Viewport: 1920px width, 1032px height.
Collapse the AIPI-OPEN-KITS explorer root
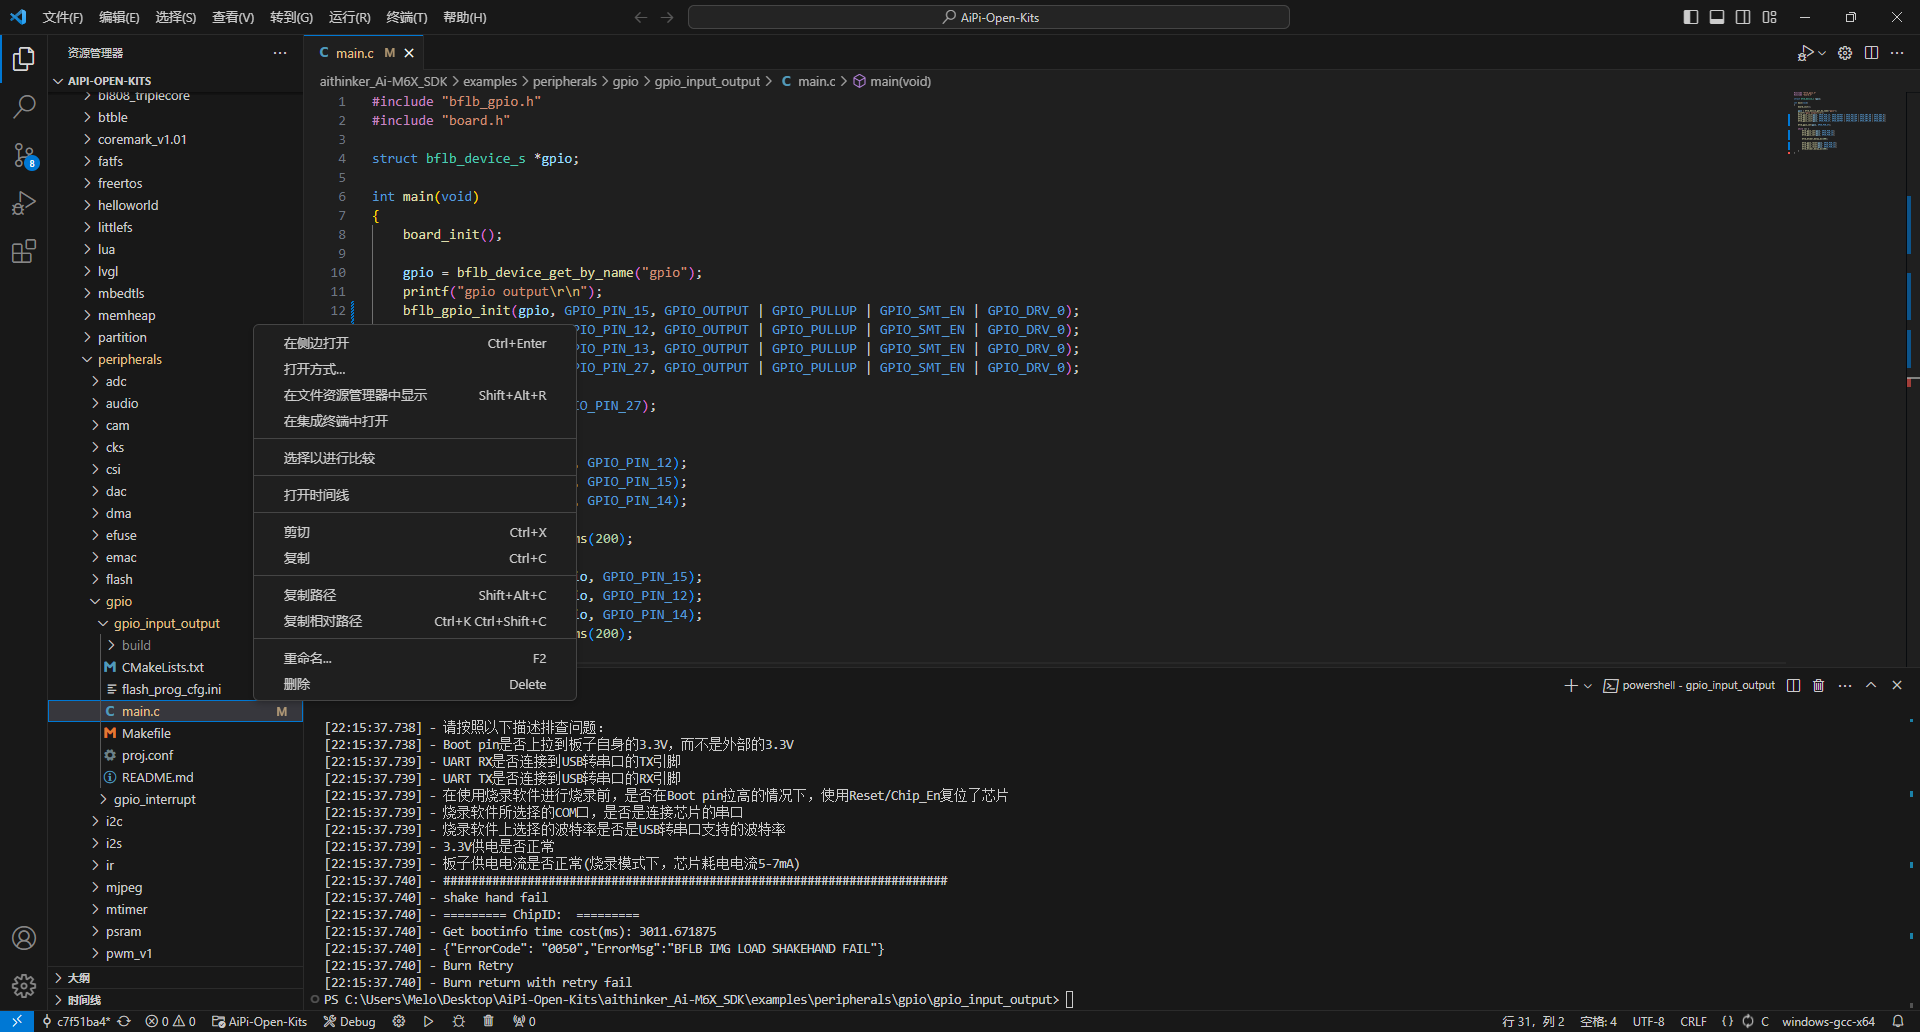pos(175,81)
